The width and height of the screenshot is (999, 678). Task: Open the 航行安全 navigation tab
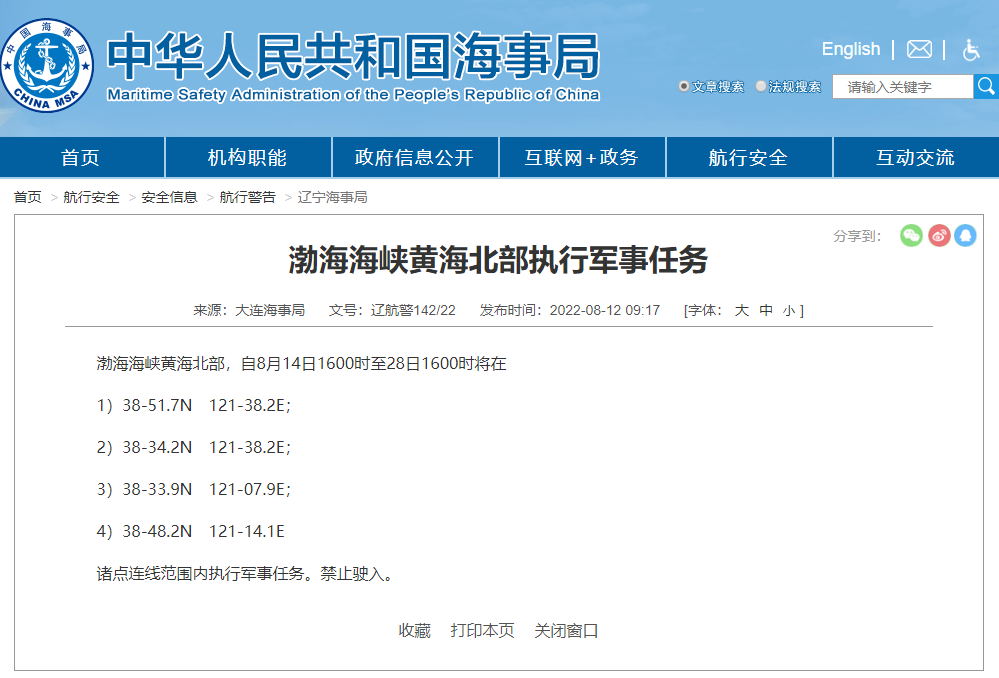[x=749, y=157]
